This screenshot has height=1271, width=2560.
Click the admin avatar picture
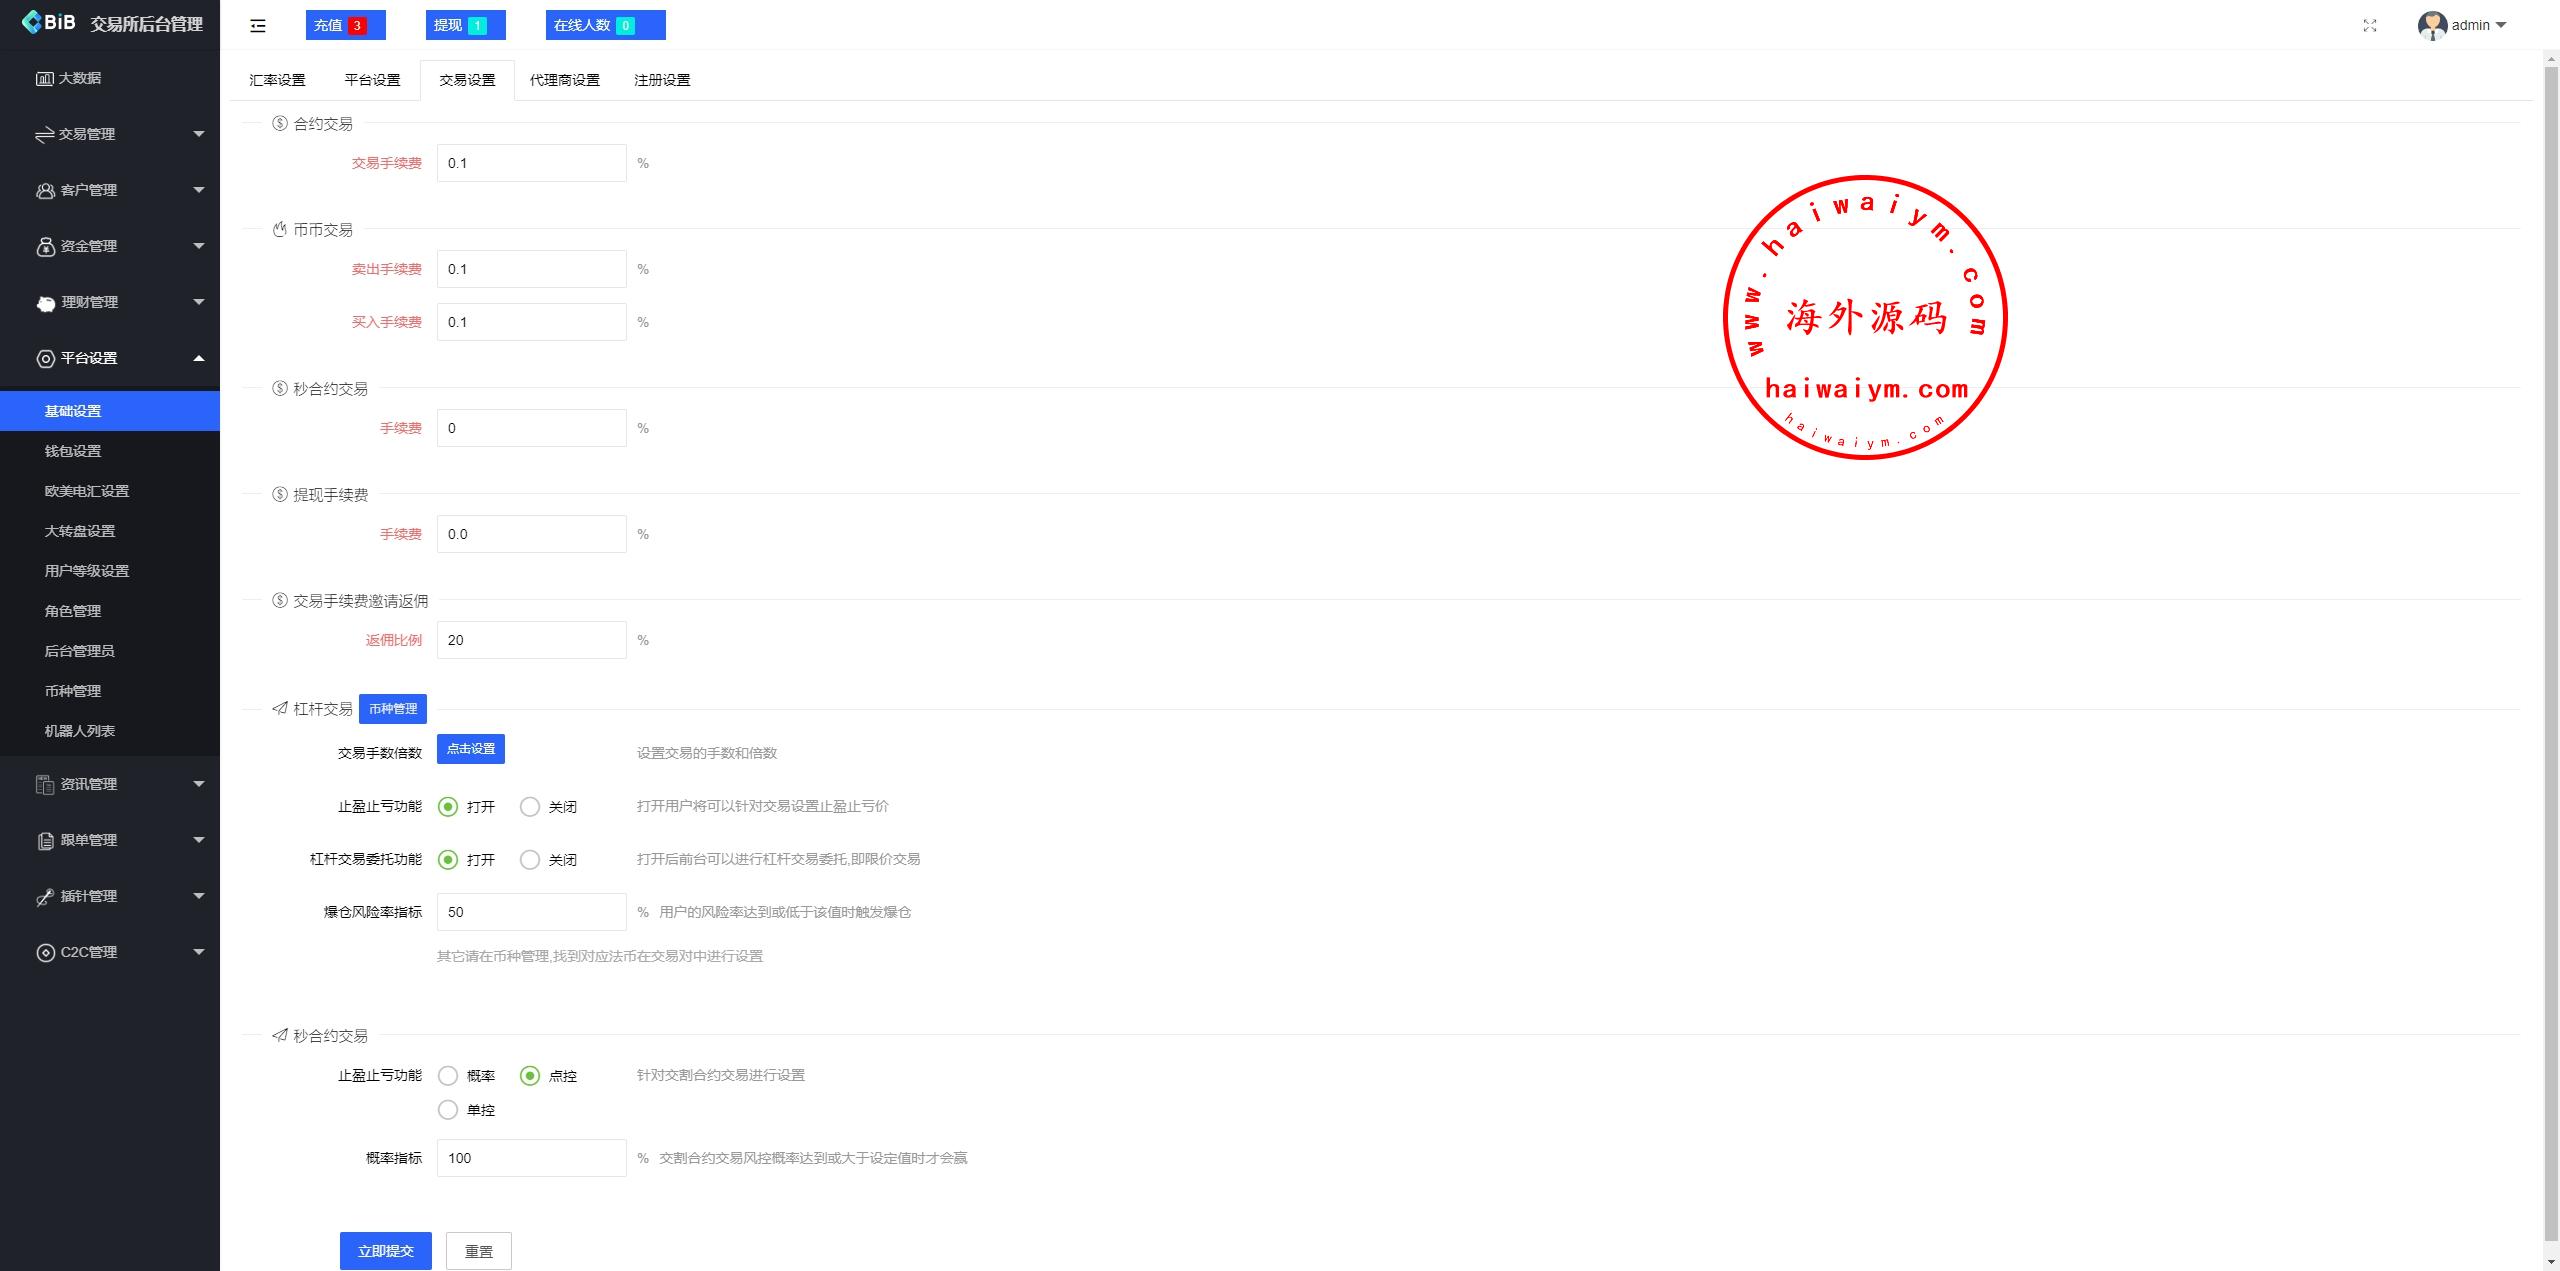[x=2431, y=26]
